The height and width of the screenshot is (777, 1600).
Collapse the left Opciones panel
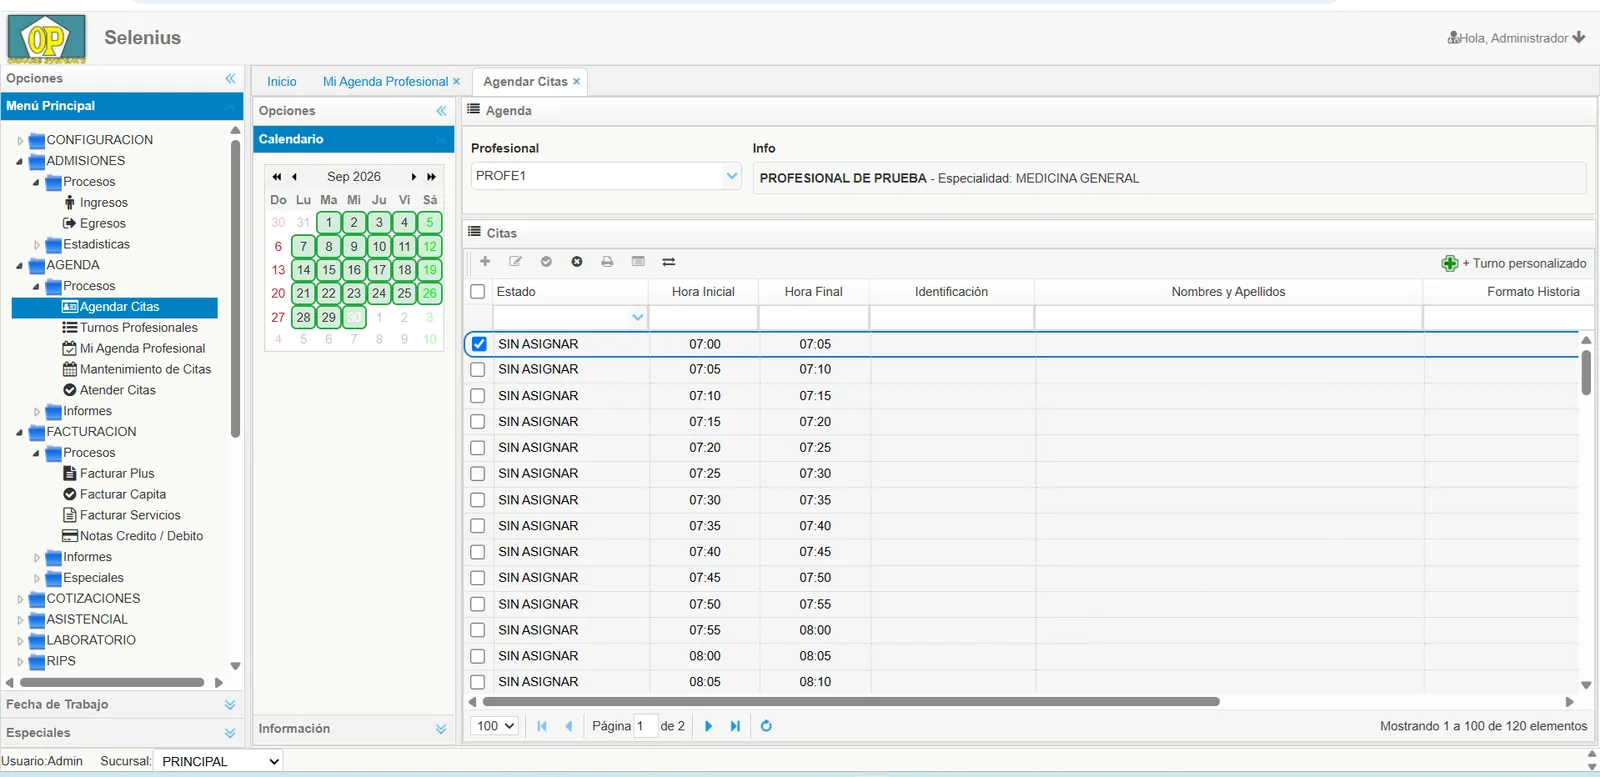pos(230,78)
